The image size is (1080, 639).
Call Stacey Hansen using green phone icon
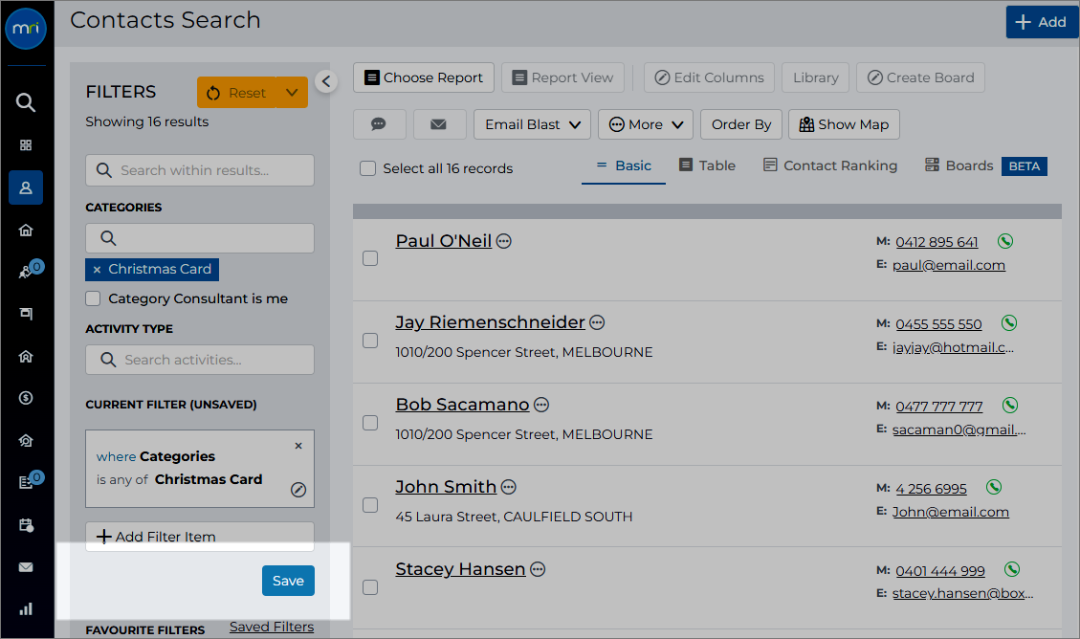[x=1012, y=569]
